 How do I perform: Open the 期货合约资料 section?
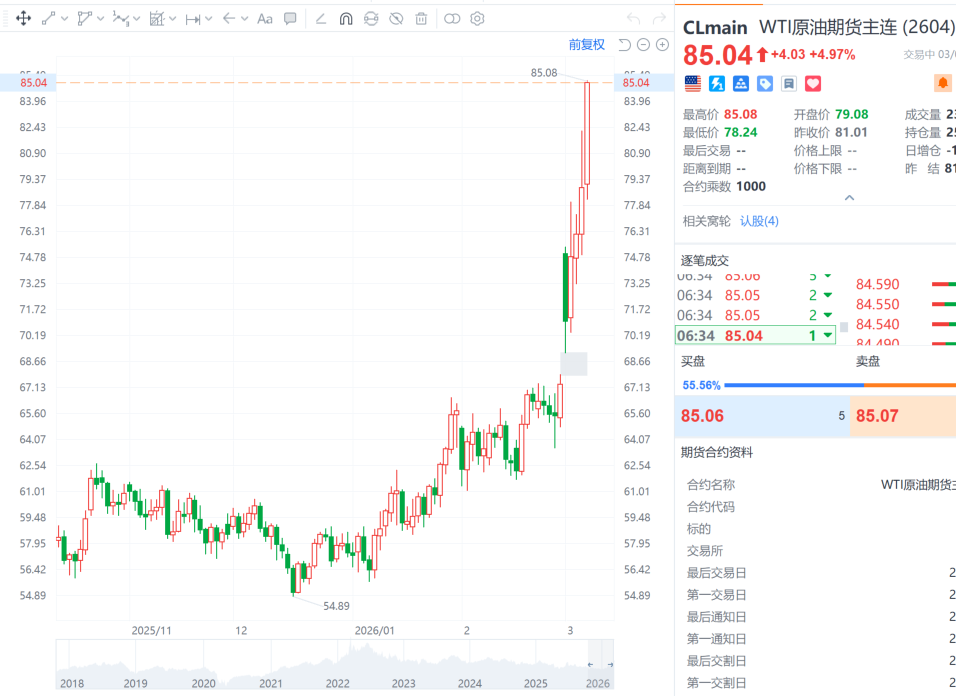pyautogui.click(x=717, y=452)
